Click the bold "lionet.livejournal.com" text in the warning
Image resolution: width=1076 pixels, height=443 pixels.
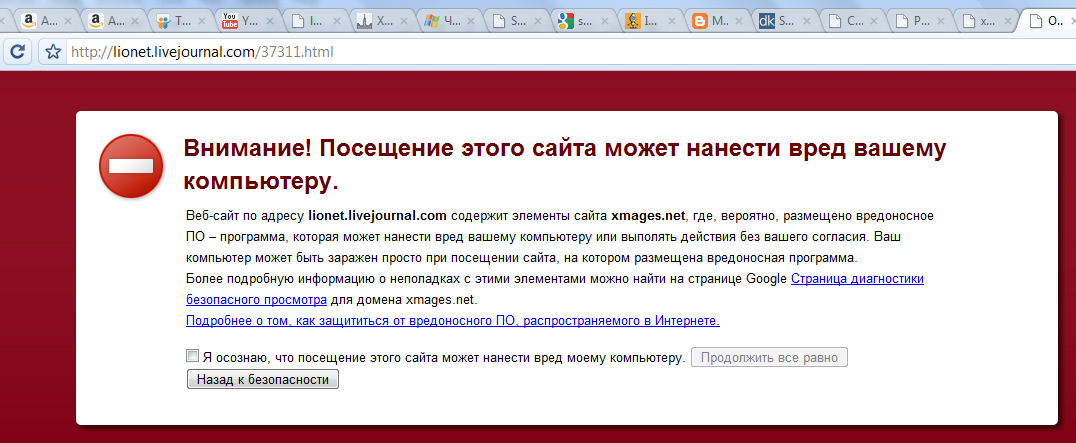point(377,216)
